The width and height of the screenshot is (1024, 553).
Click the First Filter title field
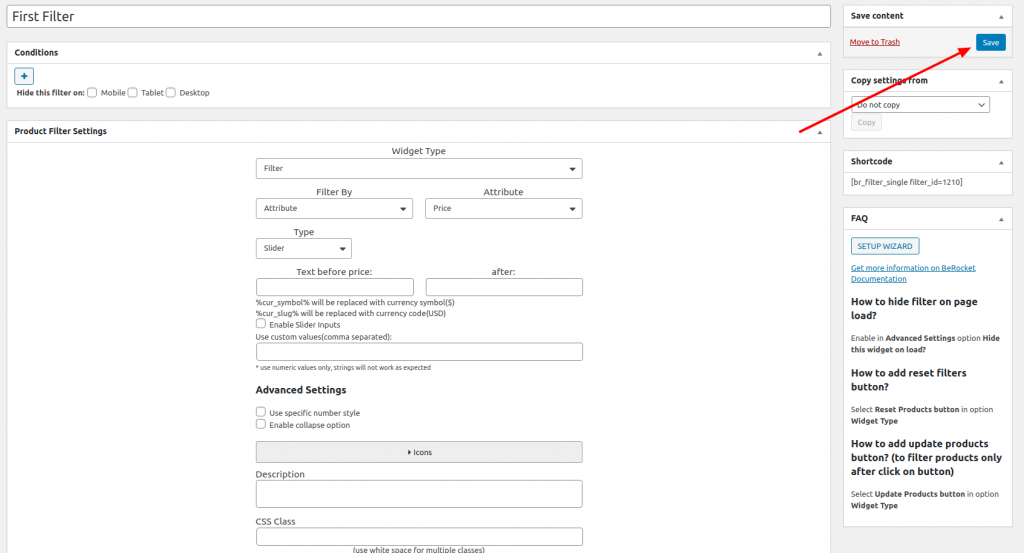[418, 17]
